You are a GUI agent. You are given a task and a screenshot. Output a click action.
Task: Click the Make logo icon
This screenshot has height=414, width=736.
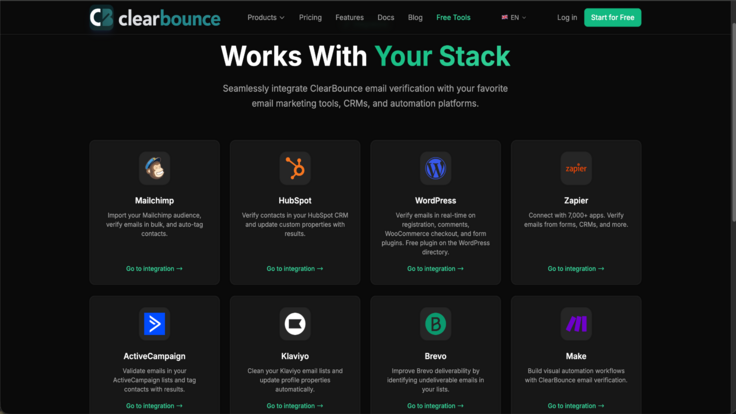point(576,324)
